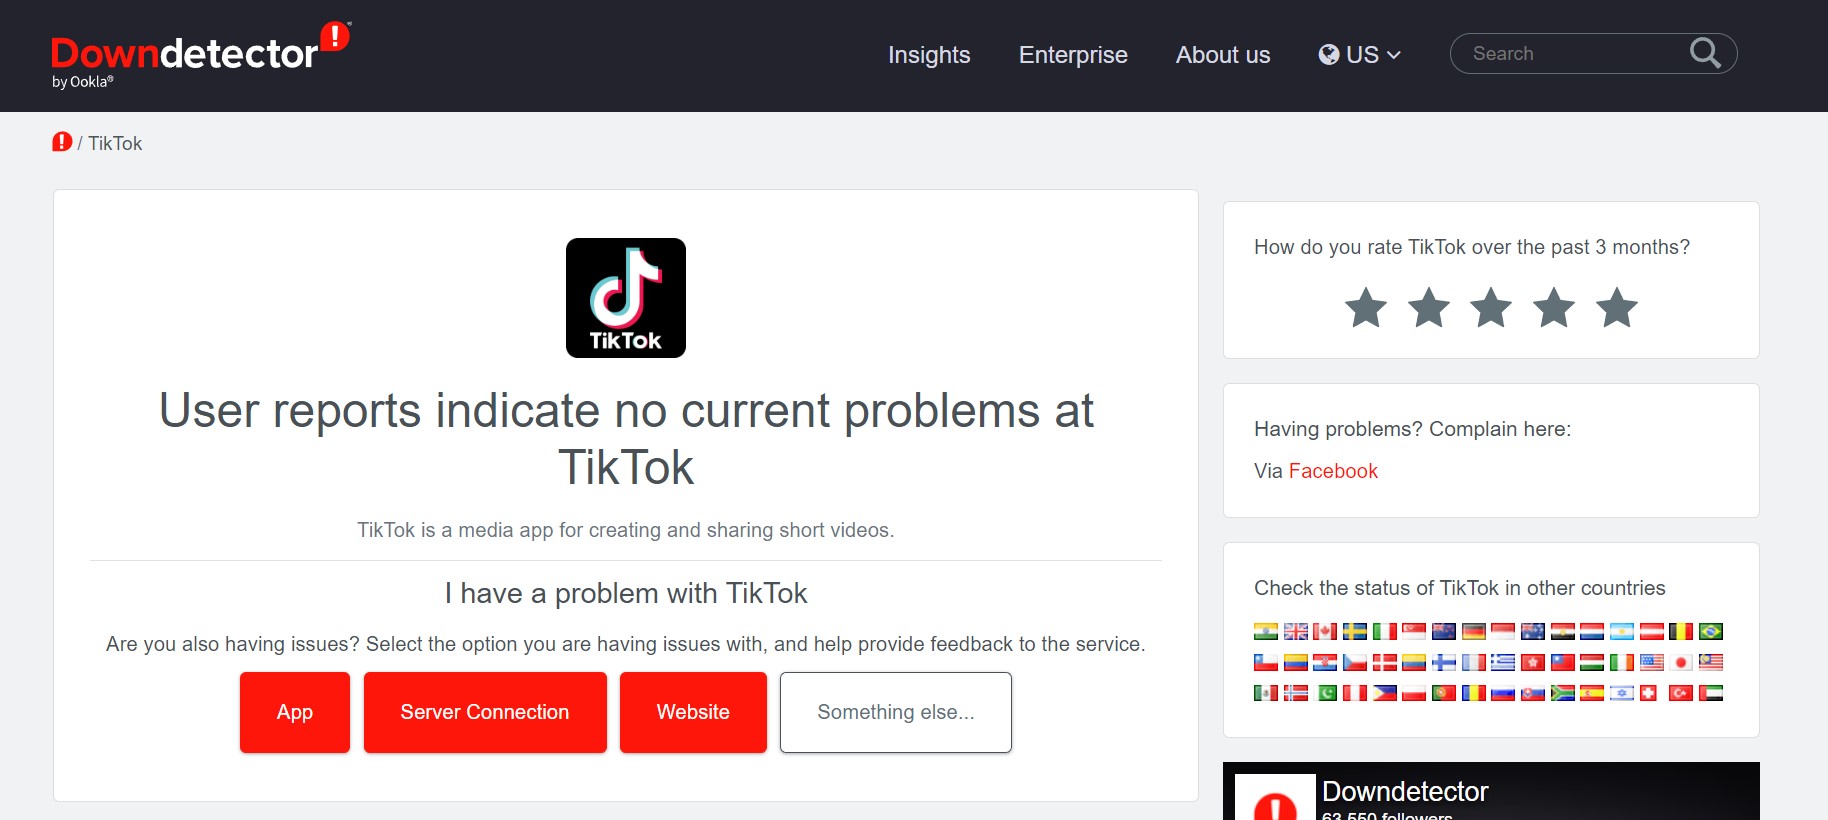Open the About us menu item
The width and height of the screenshot is (1828, 820).
(1223, 55)
